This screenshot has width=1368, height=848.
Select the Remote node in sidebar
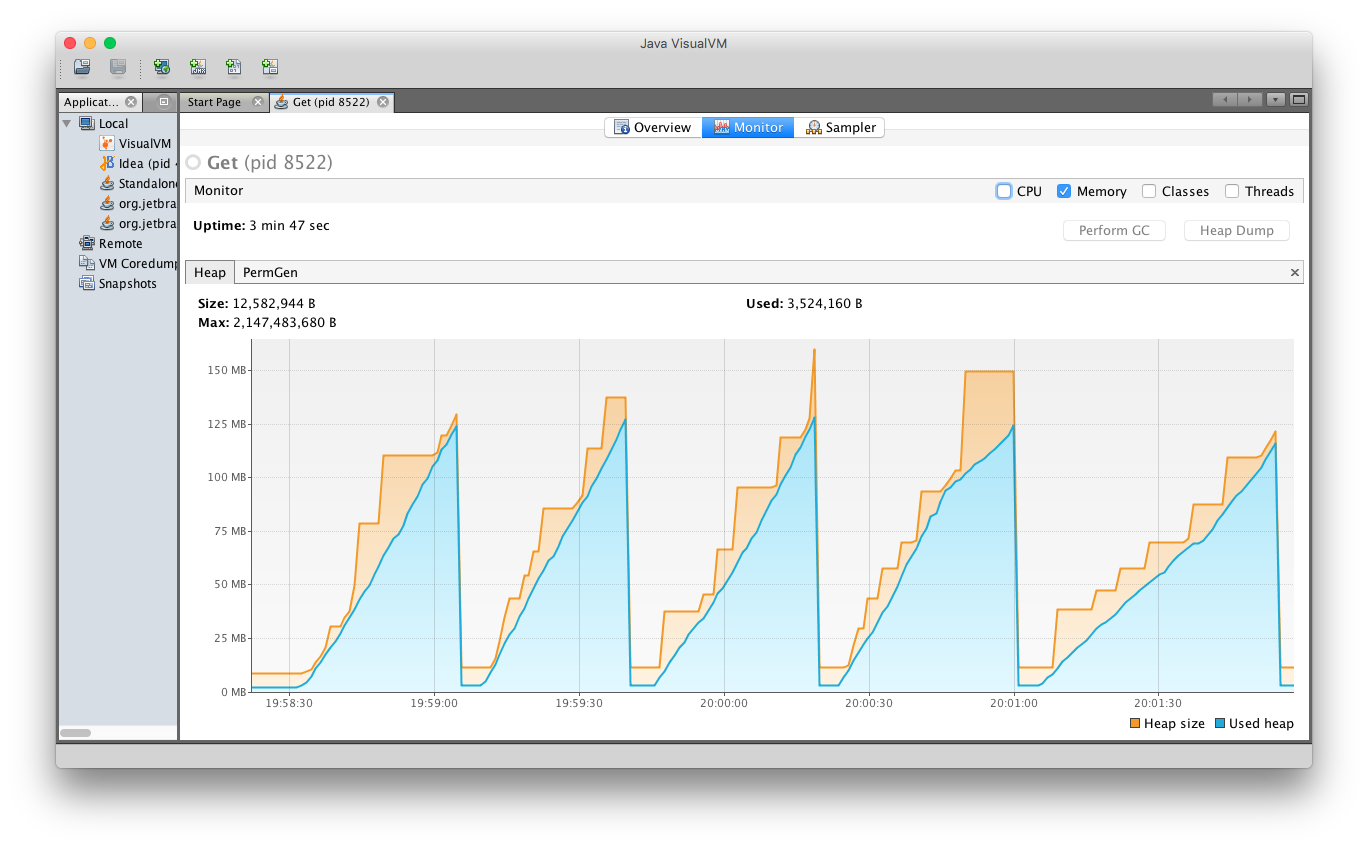[120, 244]
